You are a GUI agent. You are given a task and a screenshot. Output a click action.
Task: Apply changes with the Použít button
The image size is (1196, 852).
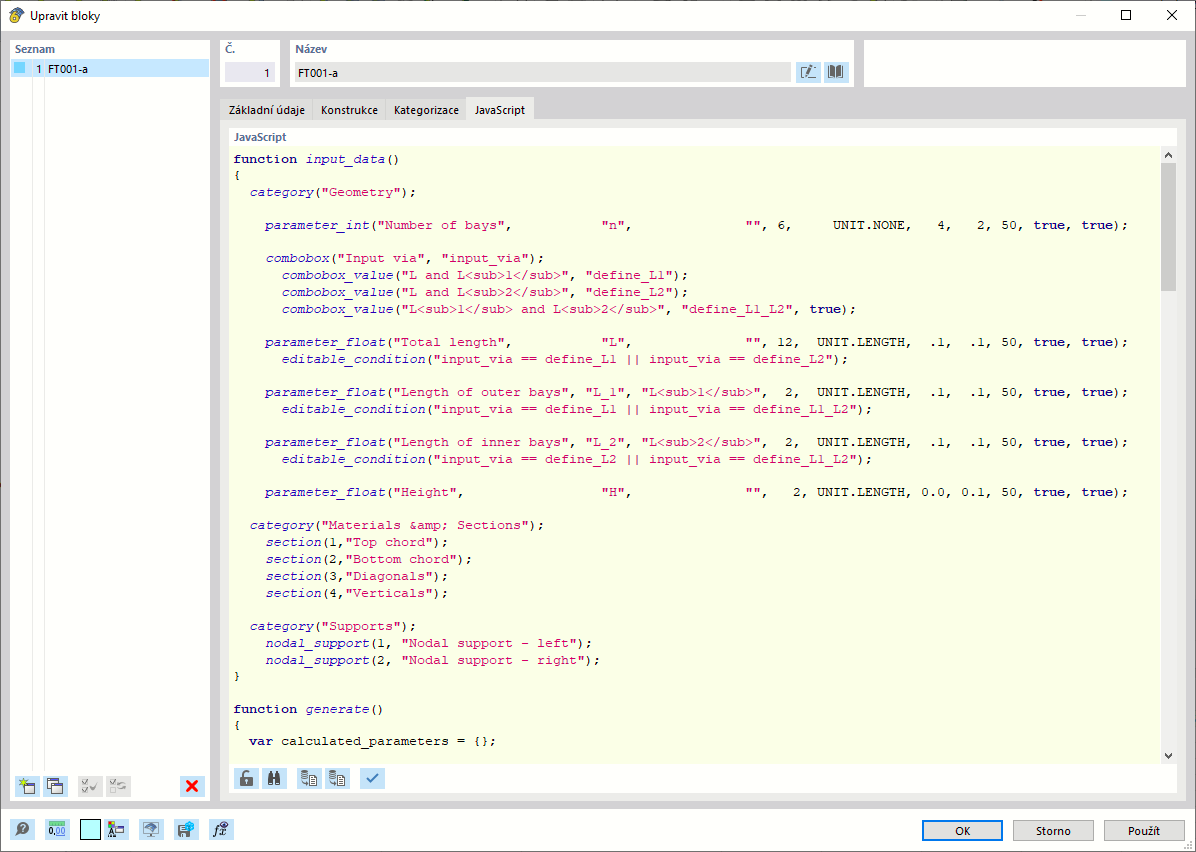pyautogui.click(x=1144, y=831)
